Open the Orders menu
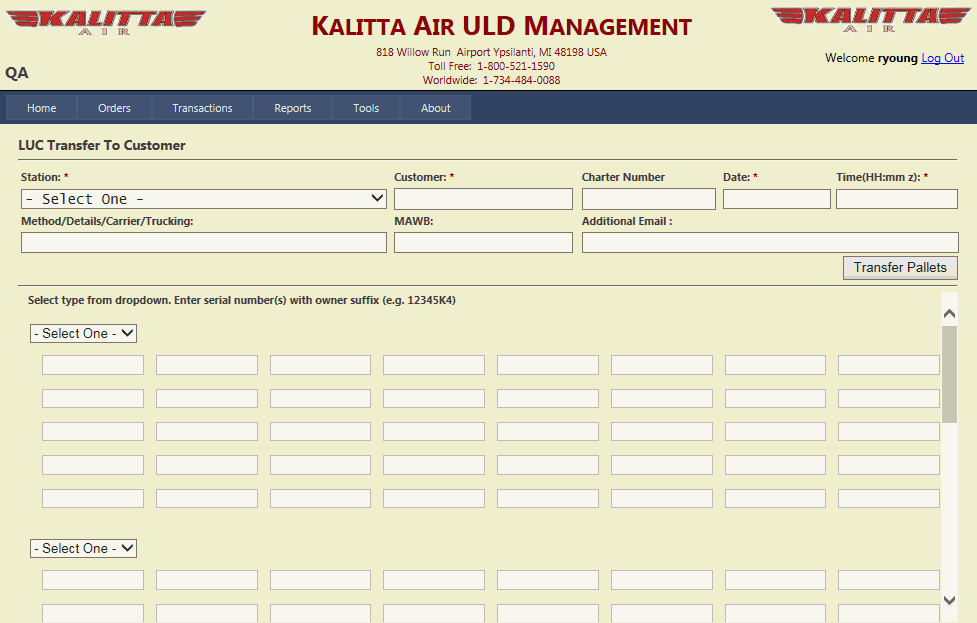Viewport: 977px width, 623px height. tap(114, 108)
